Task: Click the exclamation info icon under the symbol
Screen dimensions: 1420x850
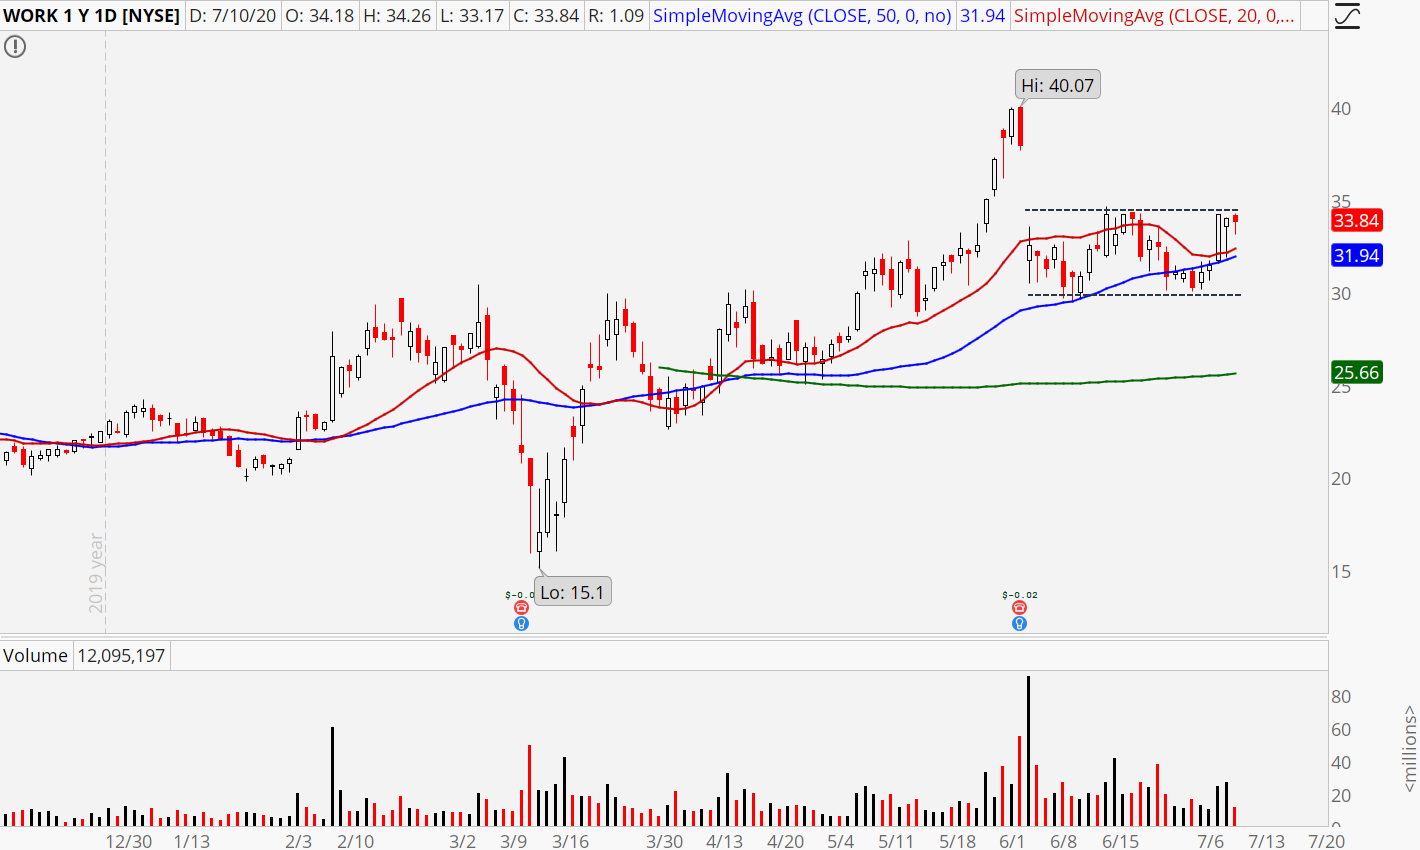Action: (x=14, y=47)
